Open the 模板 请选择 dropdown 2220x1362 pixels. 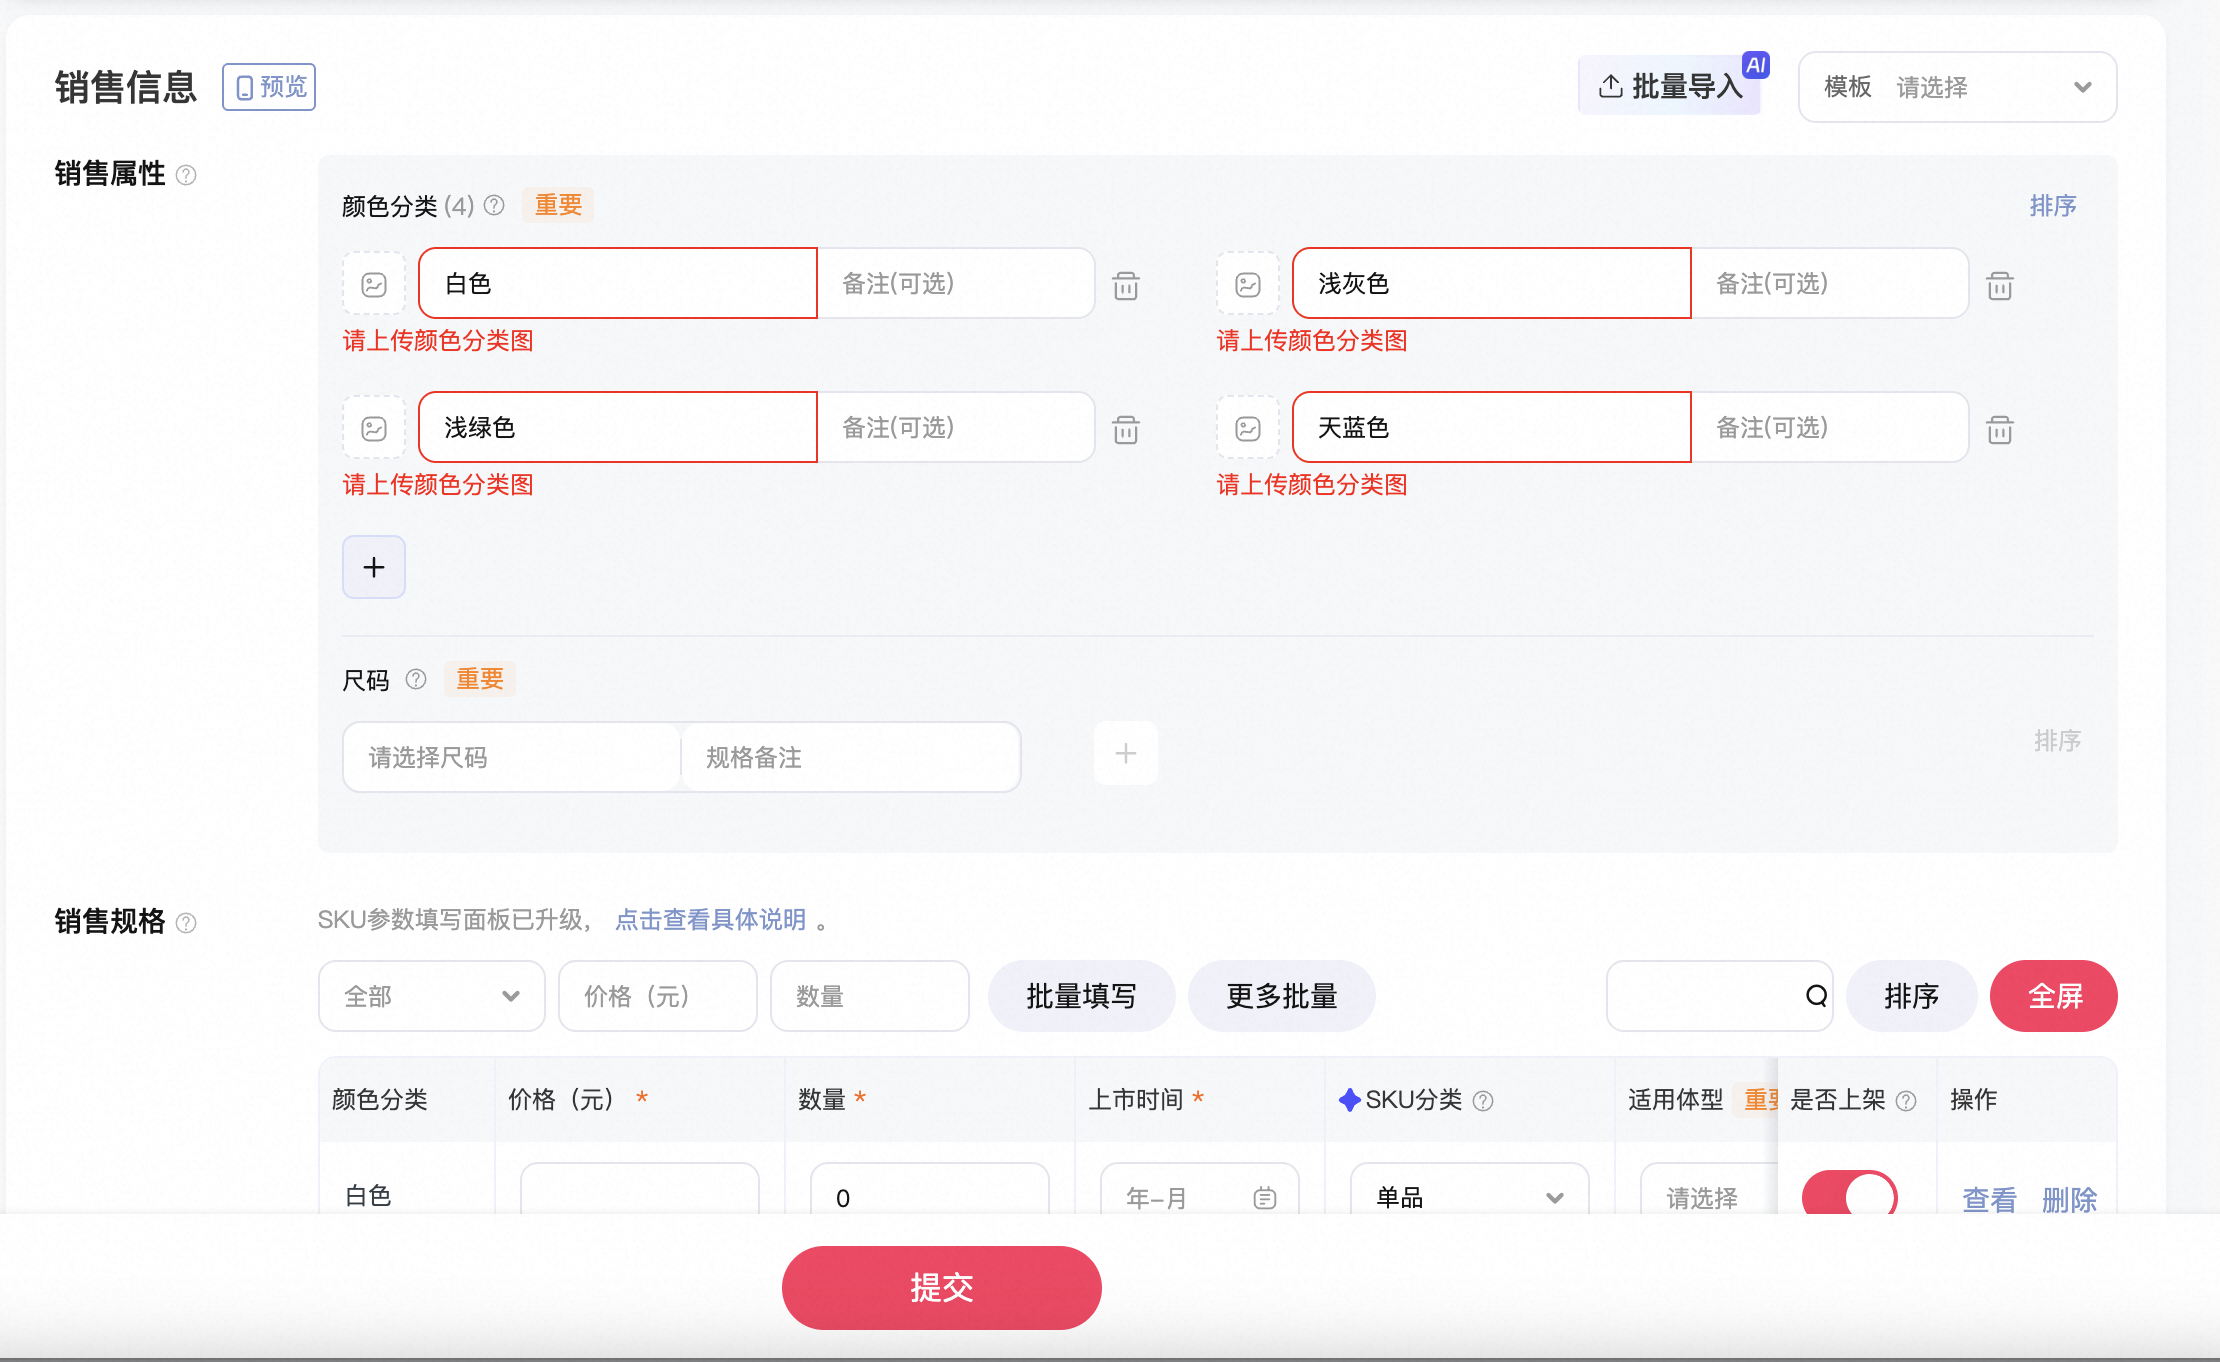1957,87
